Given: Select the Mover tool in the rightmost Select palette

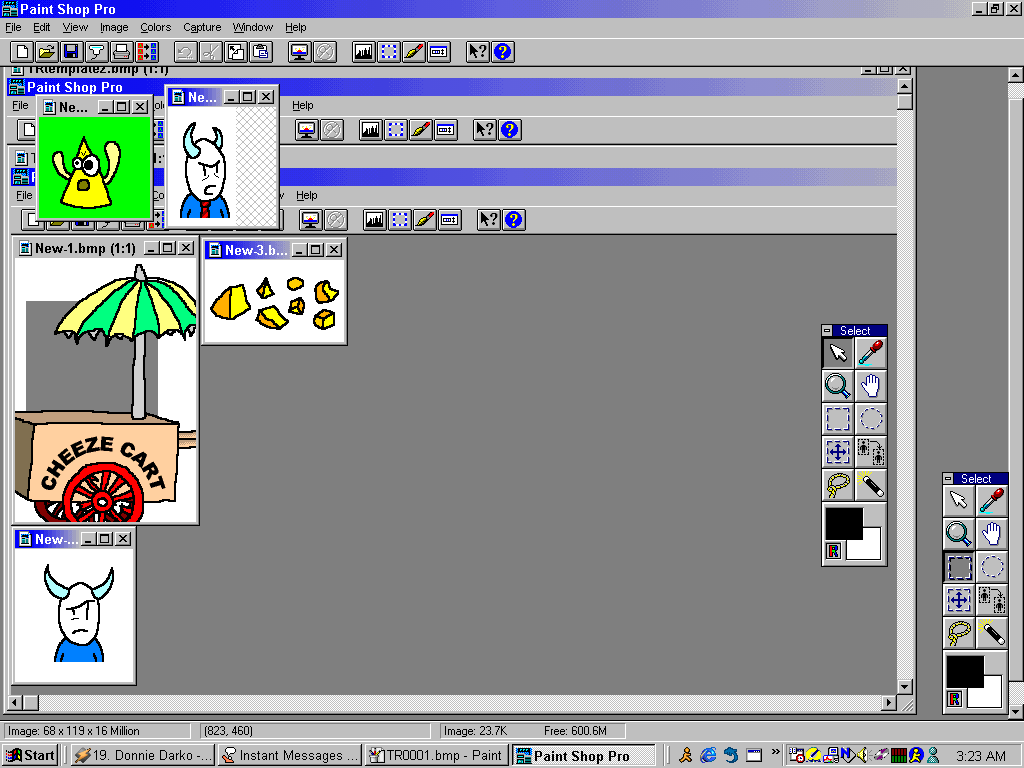Looking at the screenshot, I should (958, 600).
